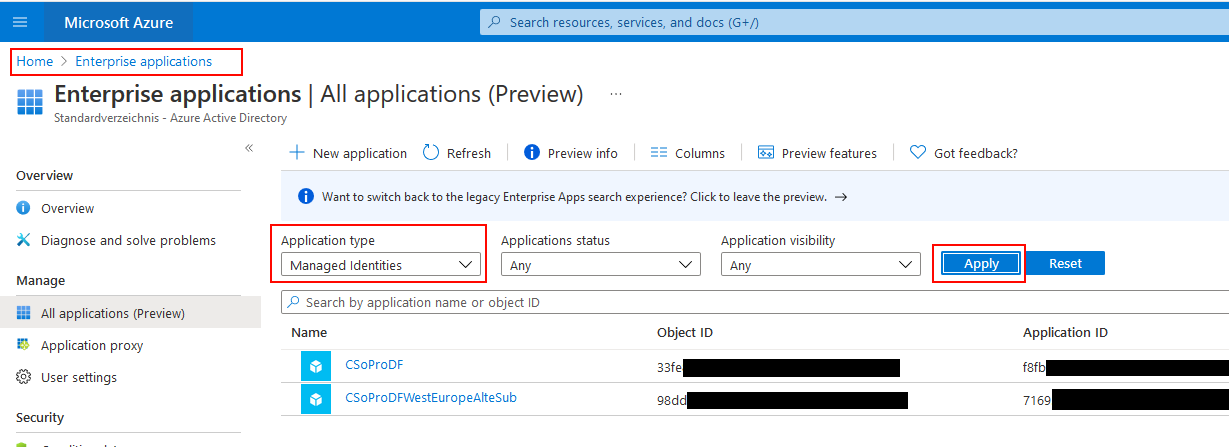Click the Microsoft Azure brand title
The width and height of the screenshot is (1229, 447).
(118, 22)
